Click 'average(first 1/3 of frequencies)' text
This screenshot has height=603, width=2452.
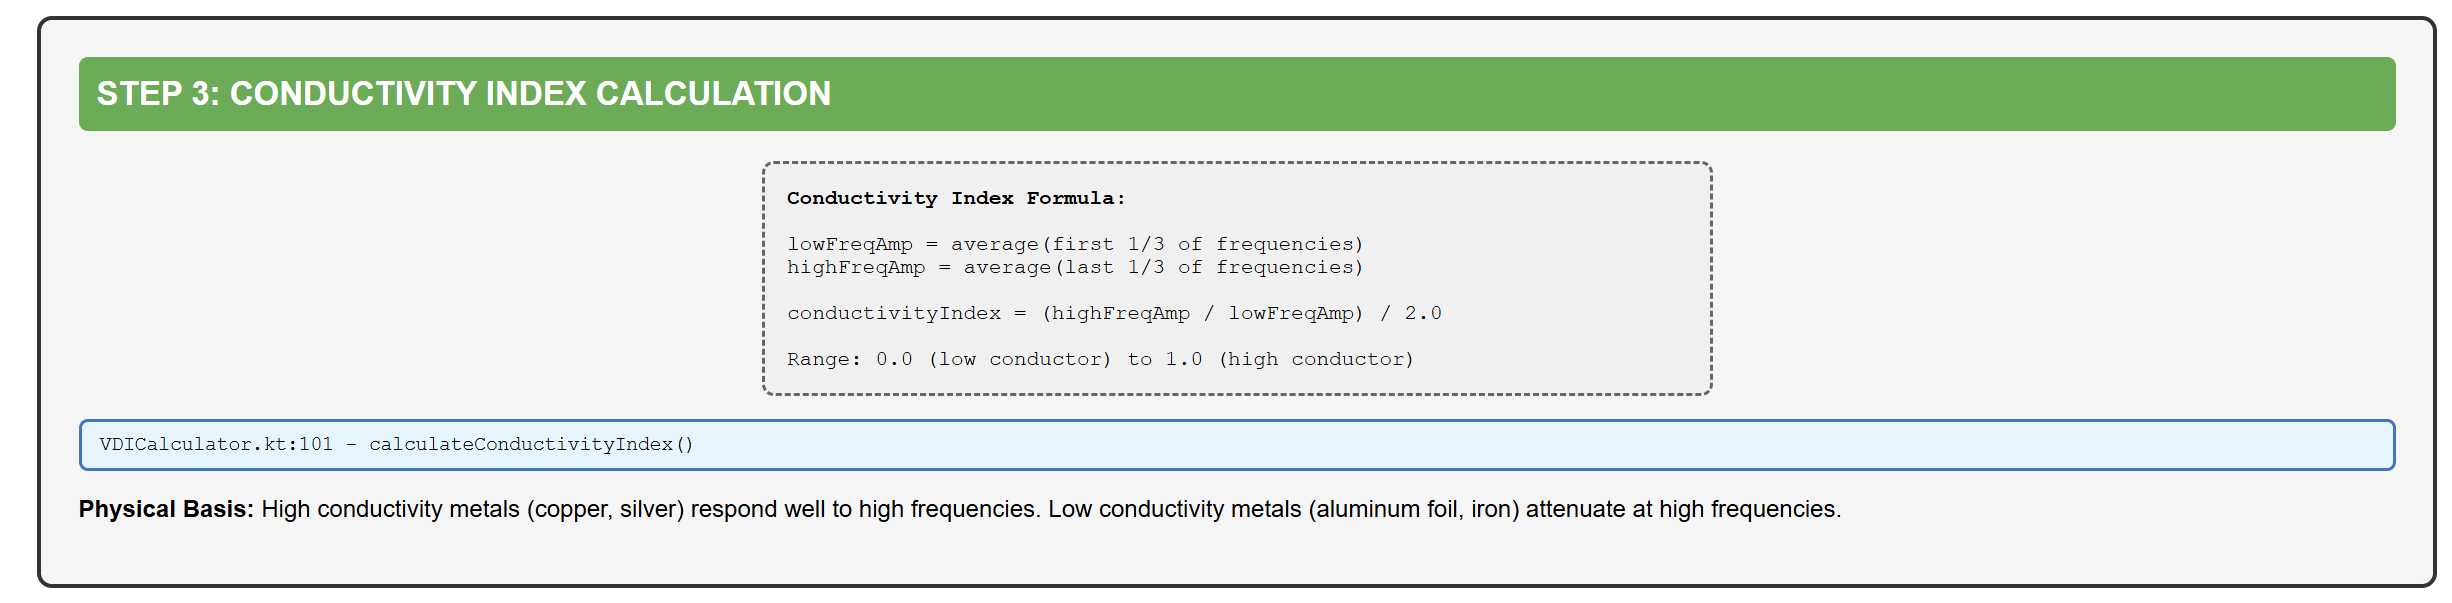(1156, 244)
